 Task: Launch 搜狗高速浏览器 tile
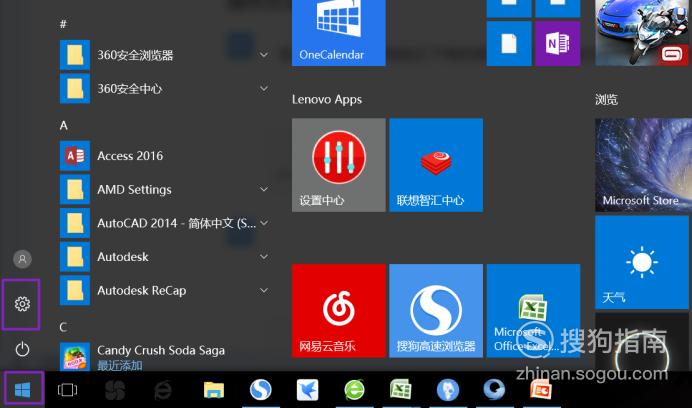click(x=436, y=310)
